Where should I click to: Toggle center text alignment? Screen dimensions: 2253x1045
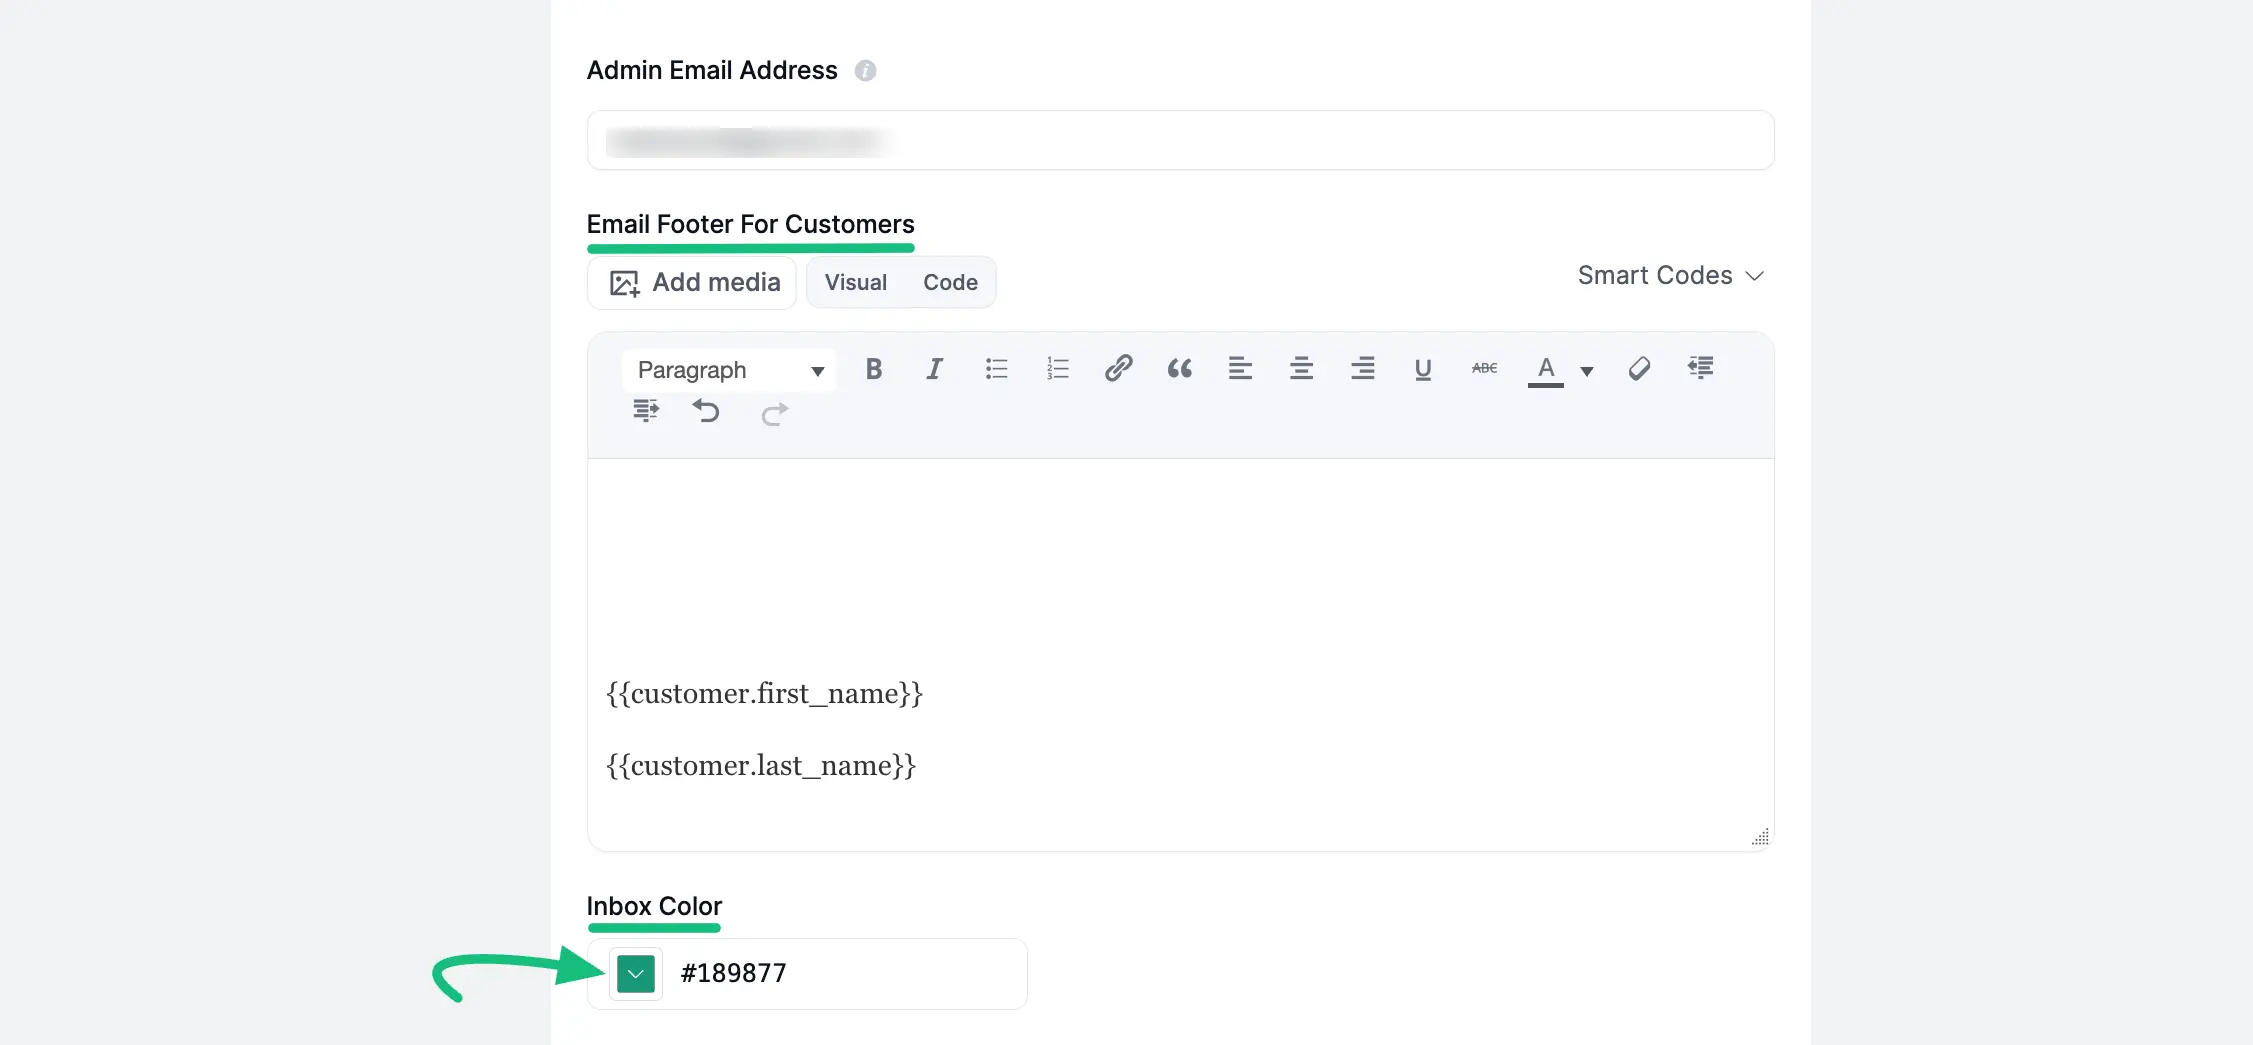(x=1301, y=369)
